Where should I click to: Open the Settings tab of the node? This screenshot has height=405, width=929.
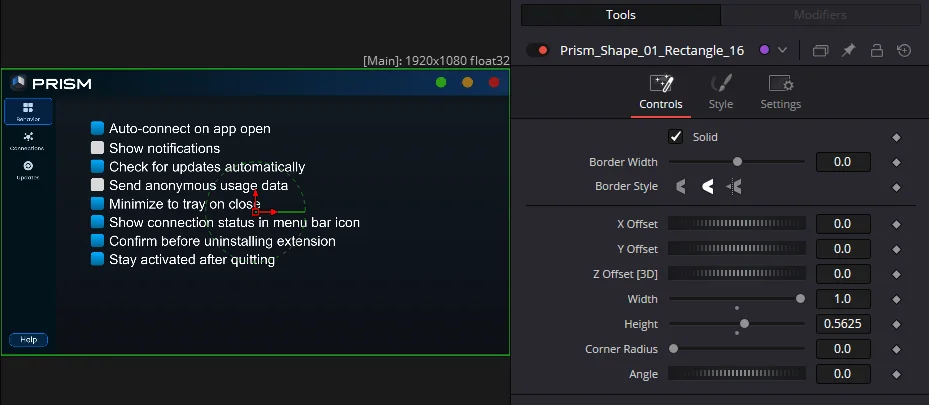pyautogui.click(x=780, y=94)
